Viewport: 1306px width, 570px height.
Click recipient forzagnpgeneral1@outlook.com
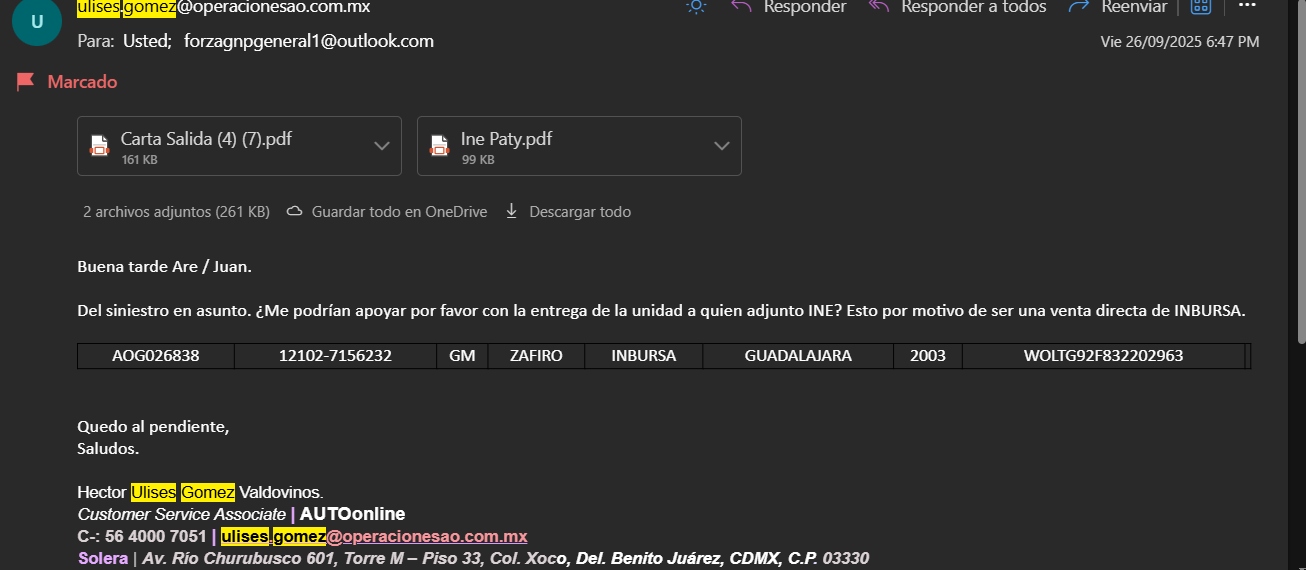tap(309, 42)
